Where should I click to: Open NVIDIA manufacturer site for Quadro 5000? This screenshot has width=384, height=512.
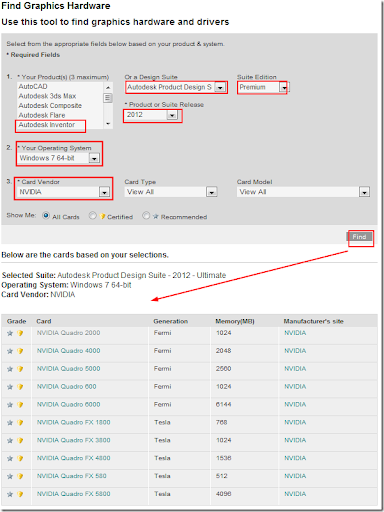[x=295, y=369]
